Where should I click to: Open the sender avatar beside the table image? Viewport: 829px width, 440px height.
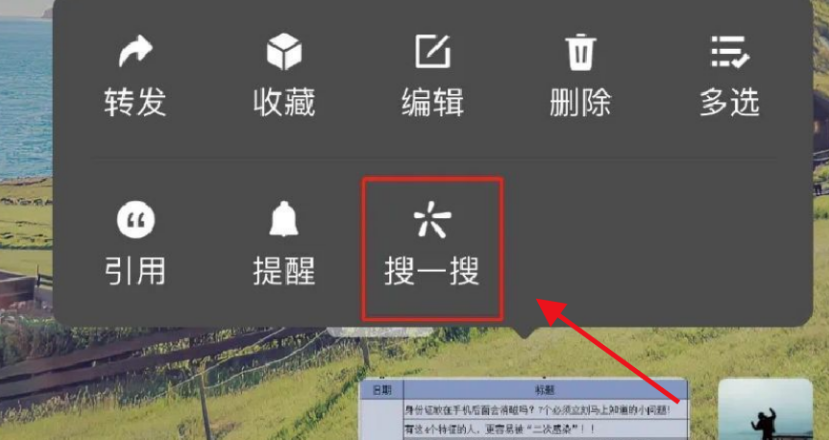point(765,409)
